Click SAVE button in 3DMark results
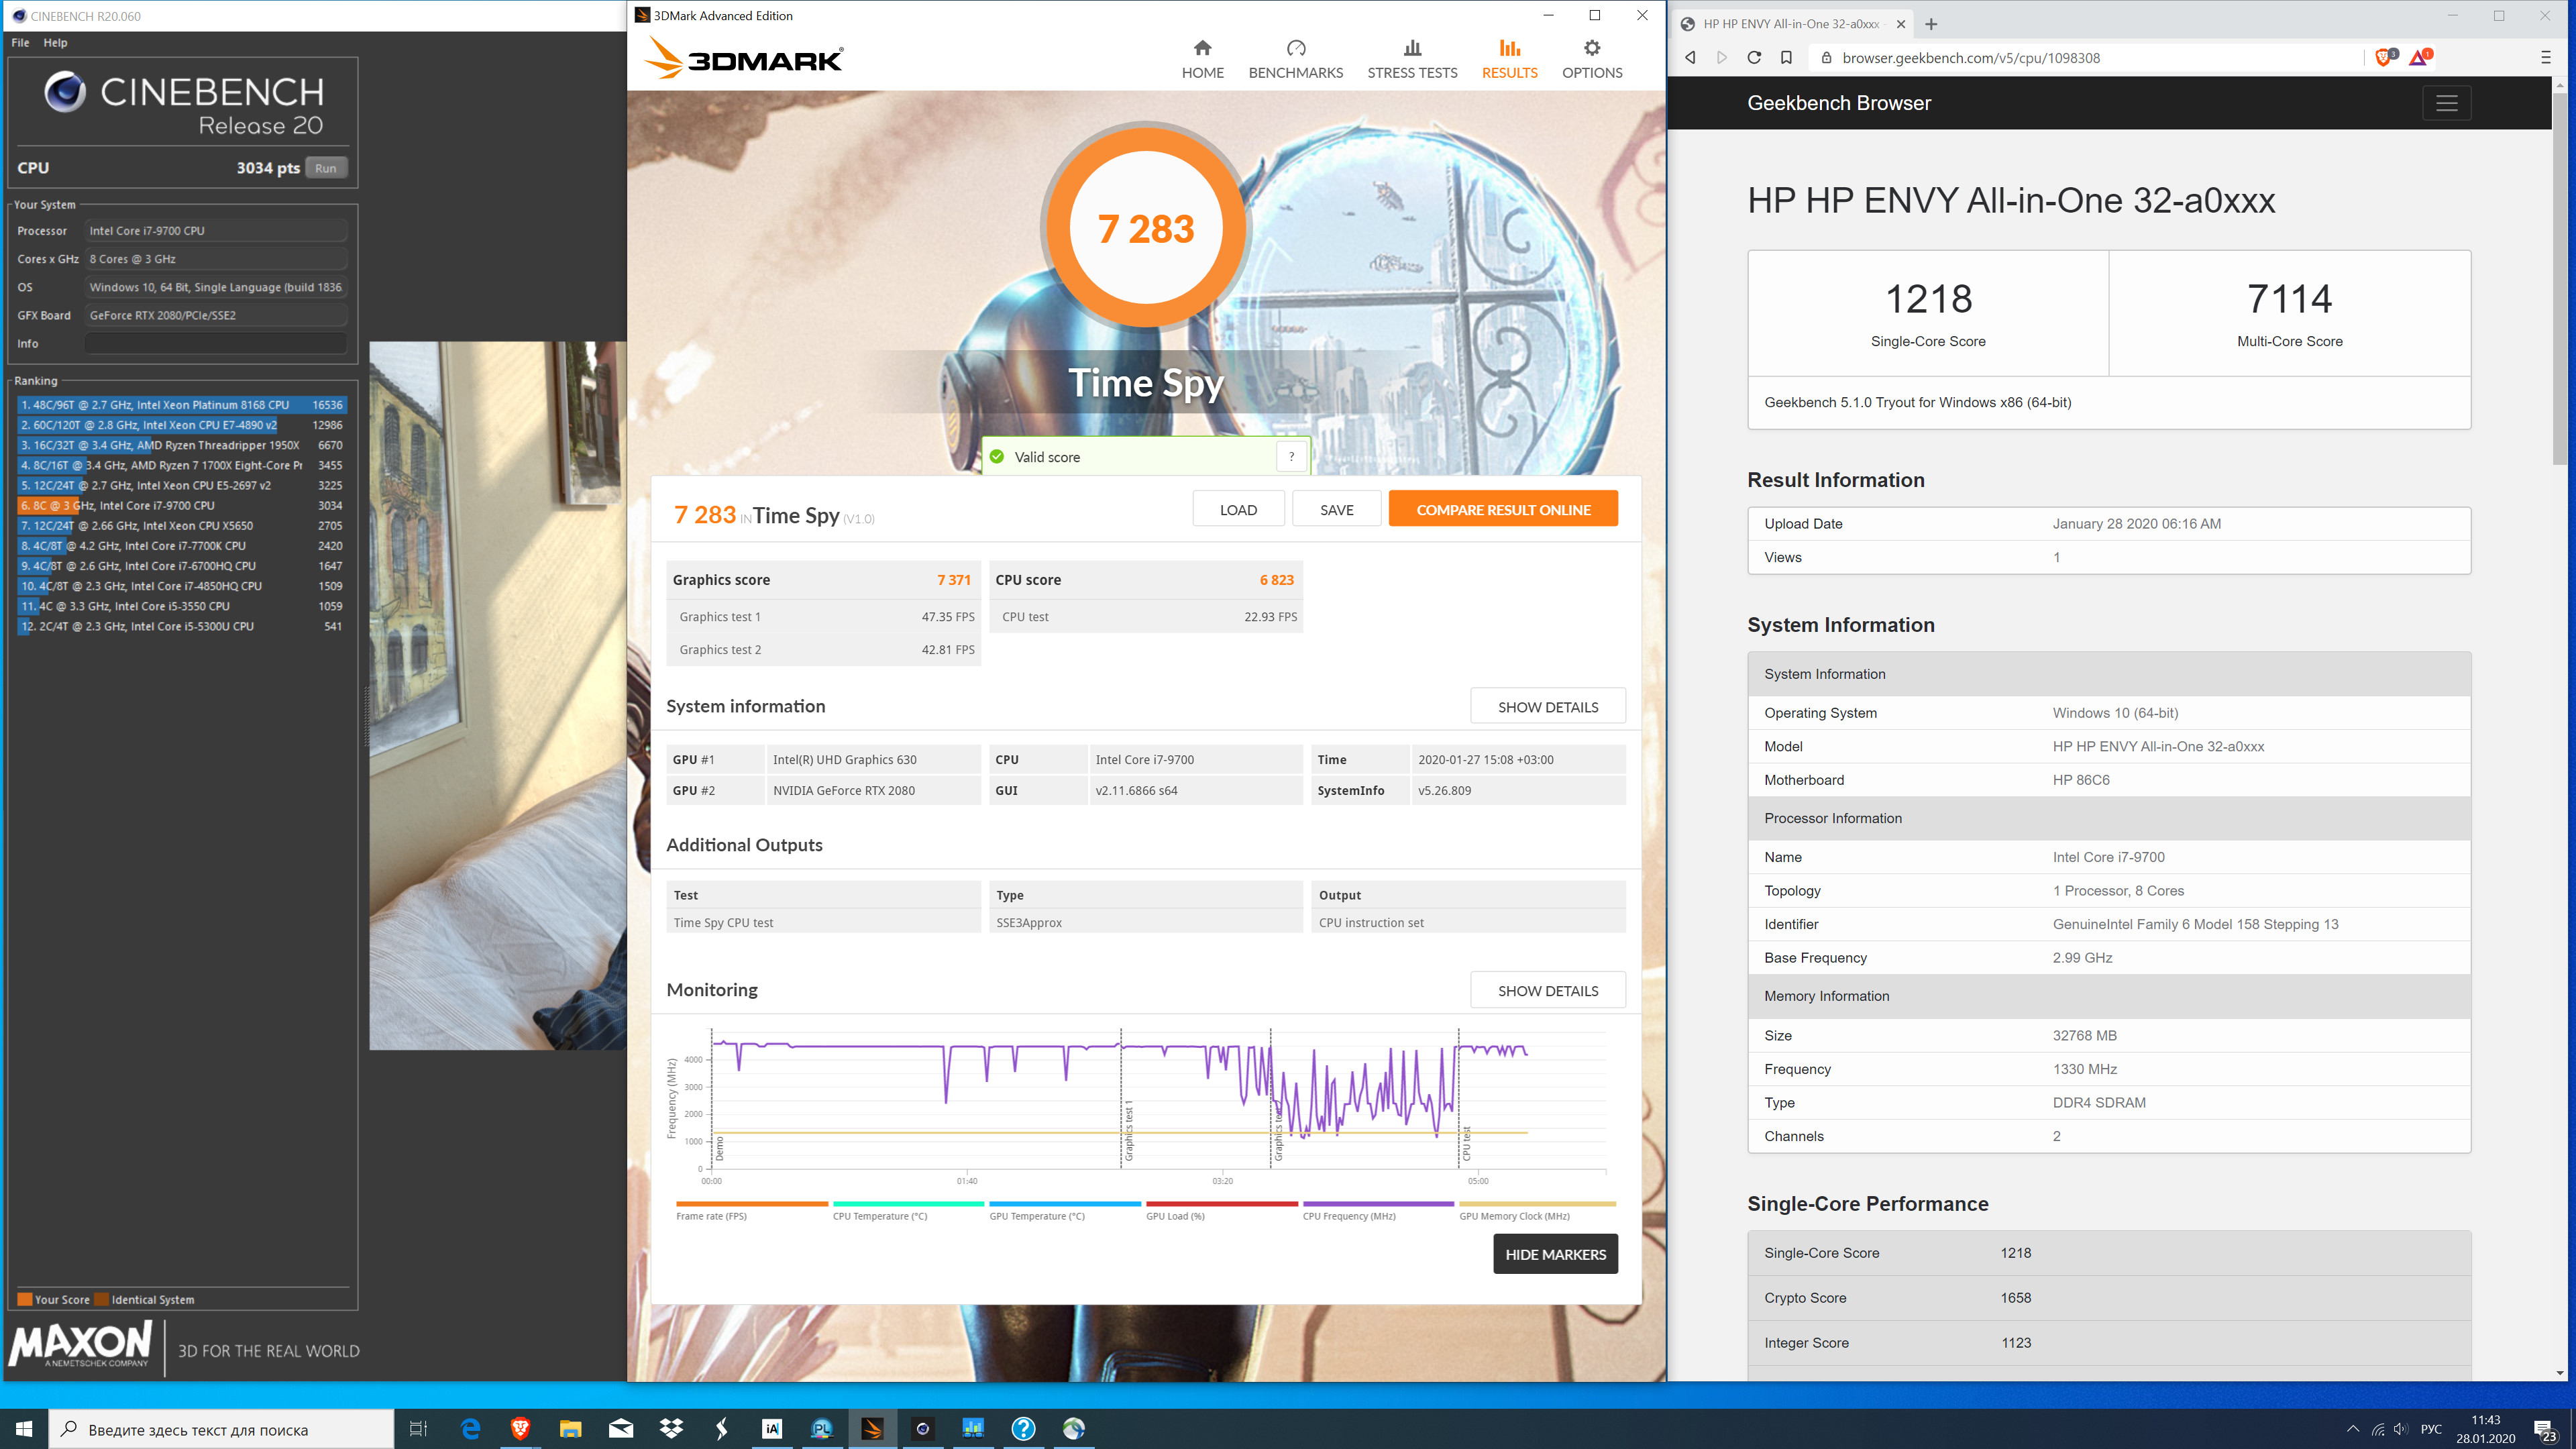 click(1336, 509)
